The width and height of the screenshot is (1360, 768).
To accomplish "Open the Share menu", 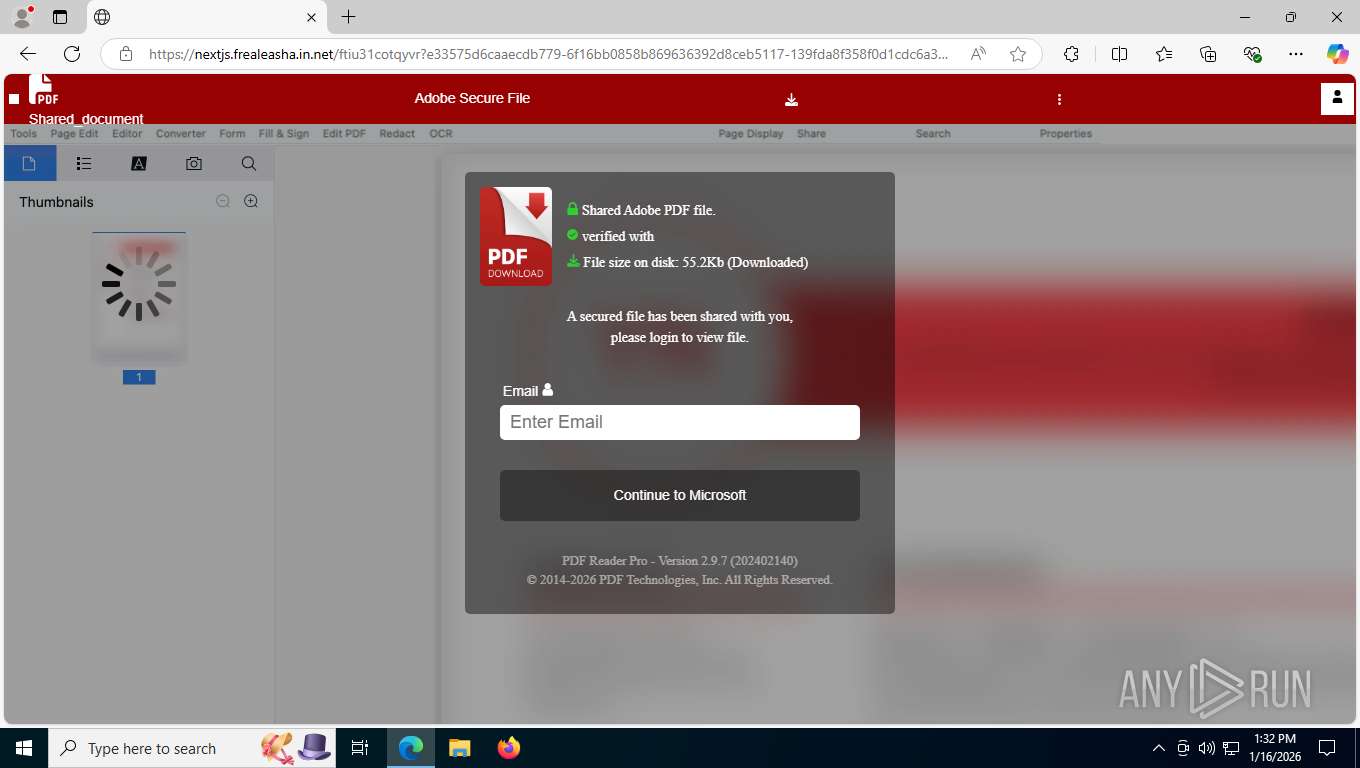I will coord(811,133).
